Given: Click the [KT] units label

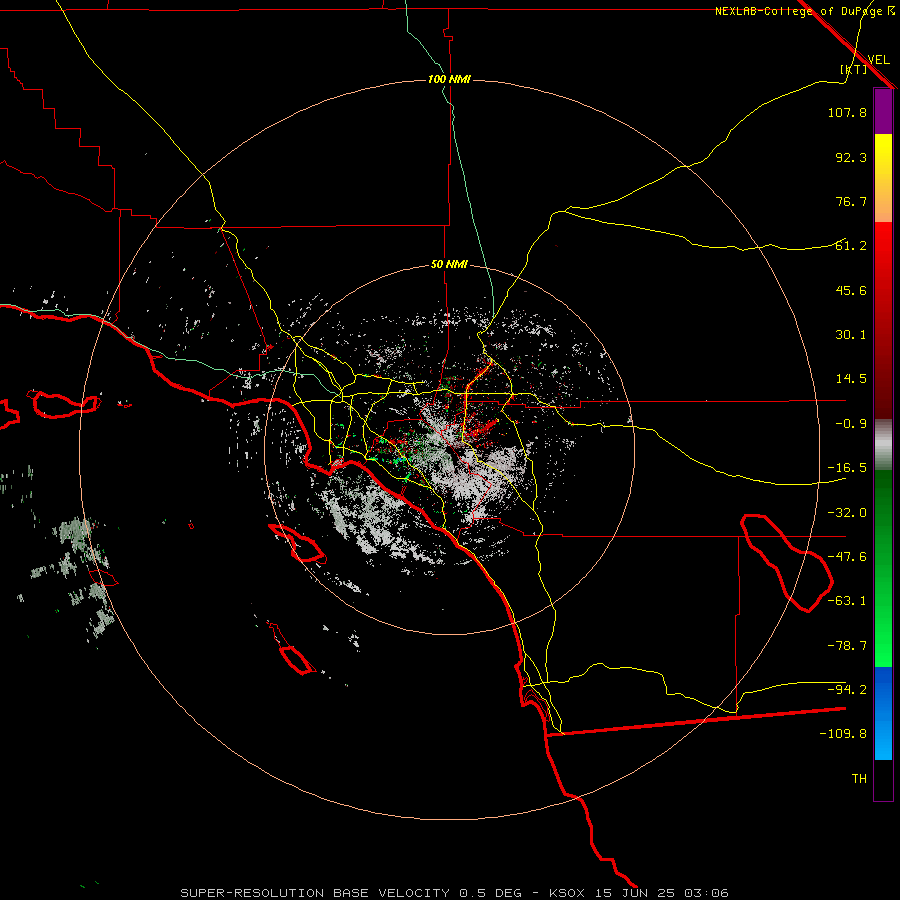Looking at the screenshot, I should click(854, 69).
